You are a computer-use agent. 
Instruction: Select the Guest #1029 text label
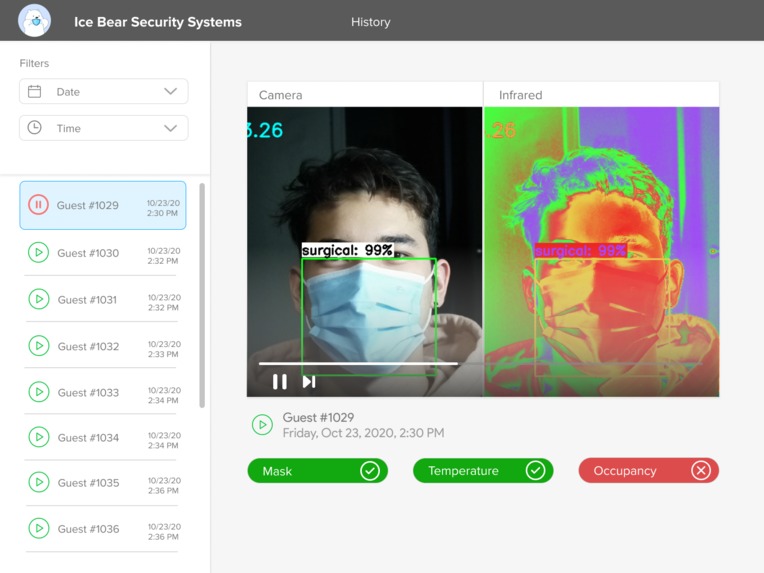(88, 206)
